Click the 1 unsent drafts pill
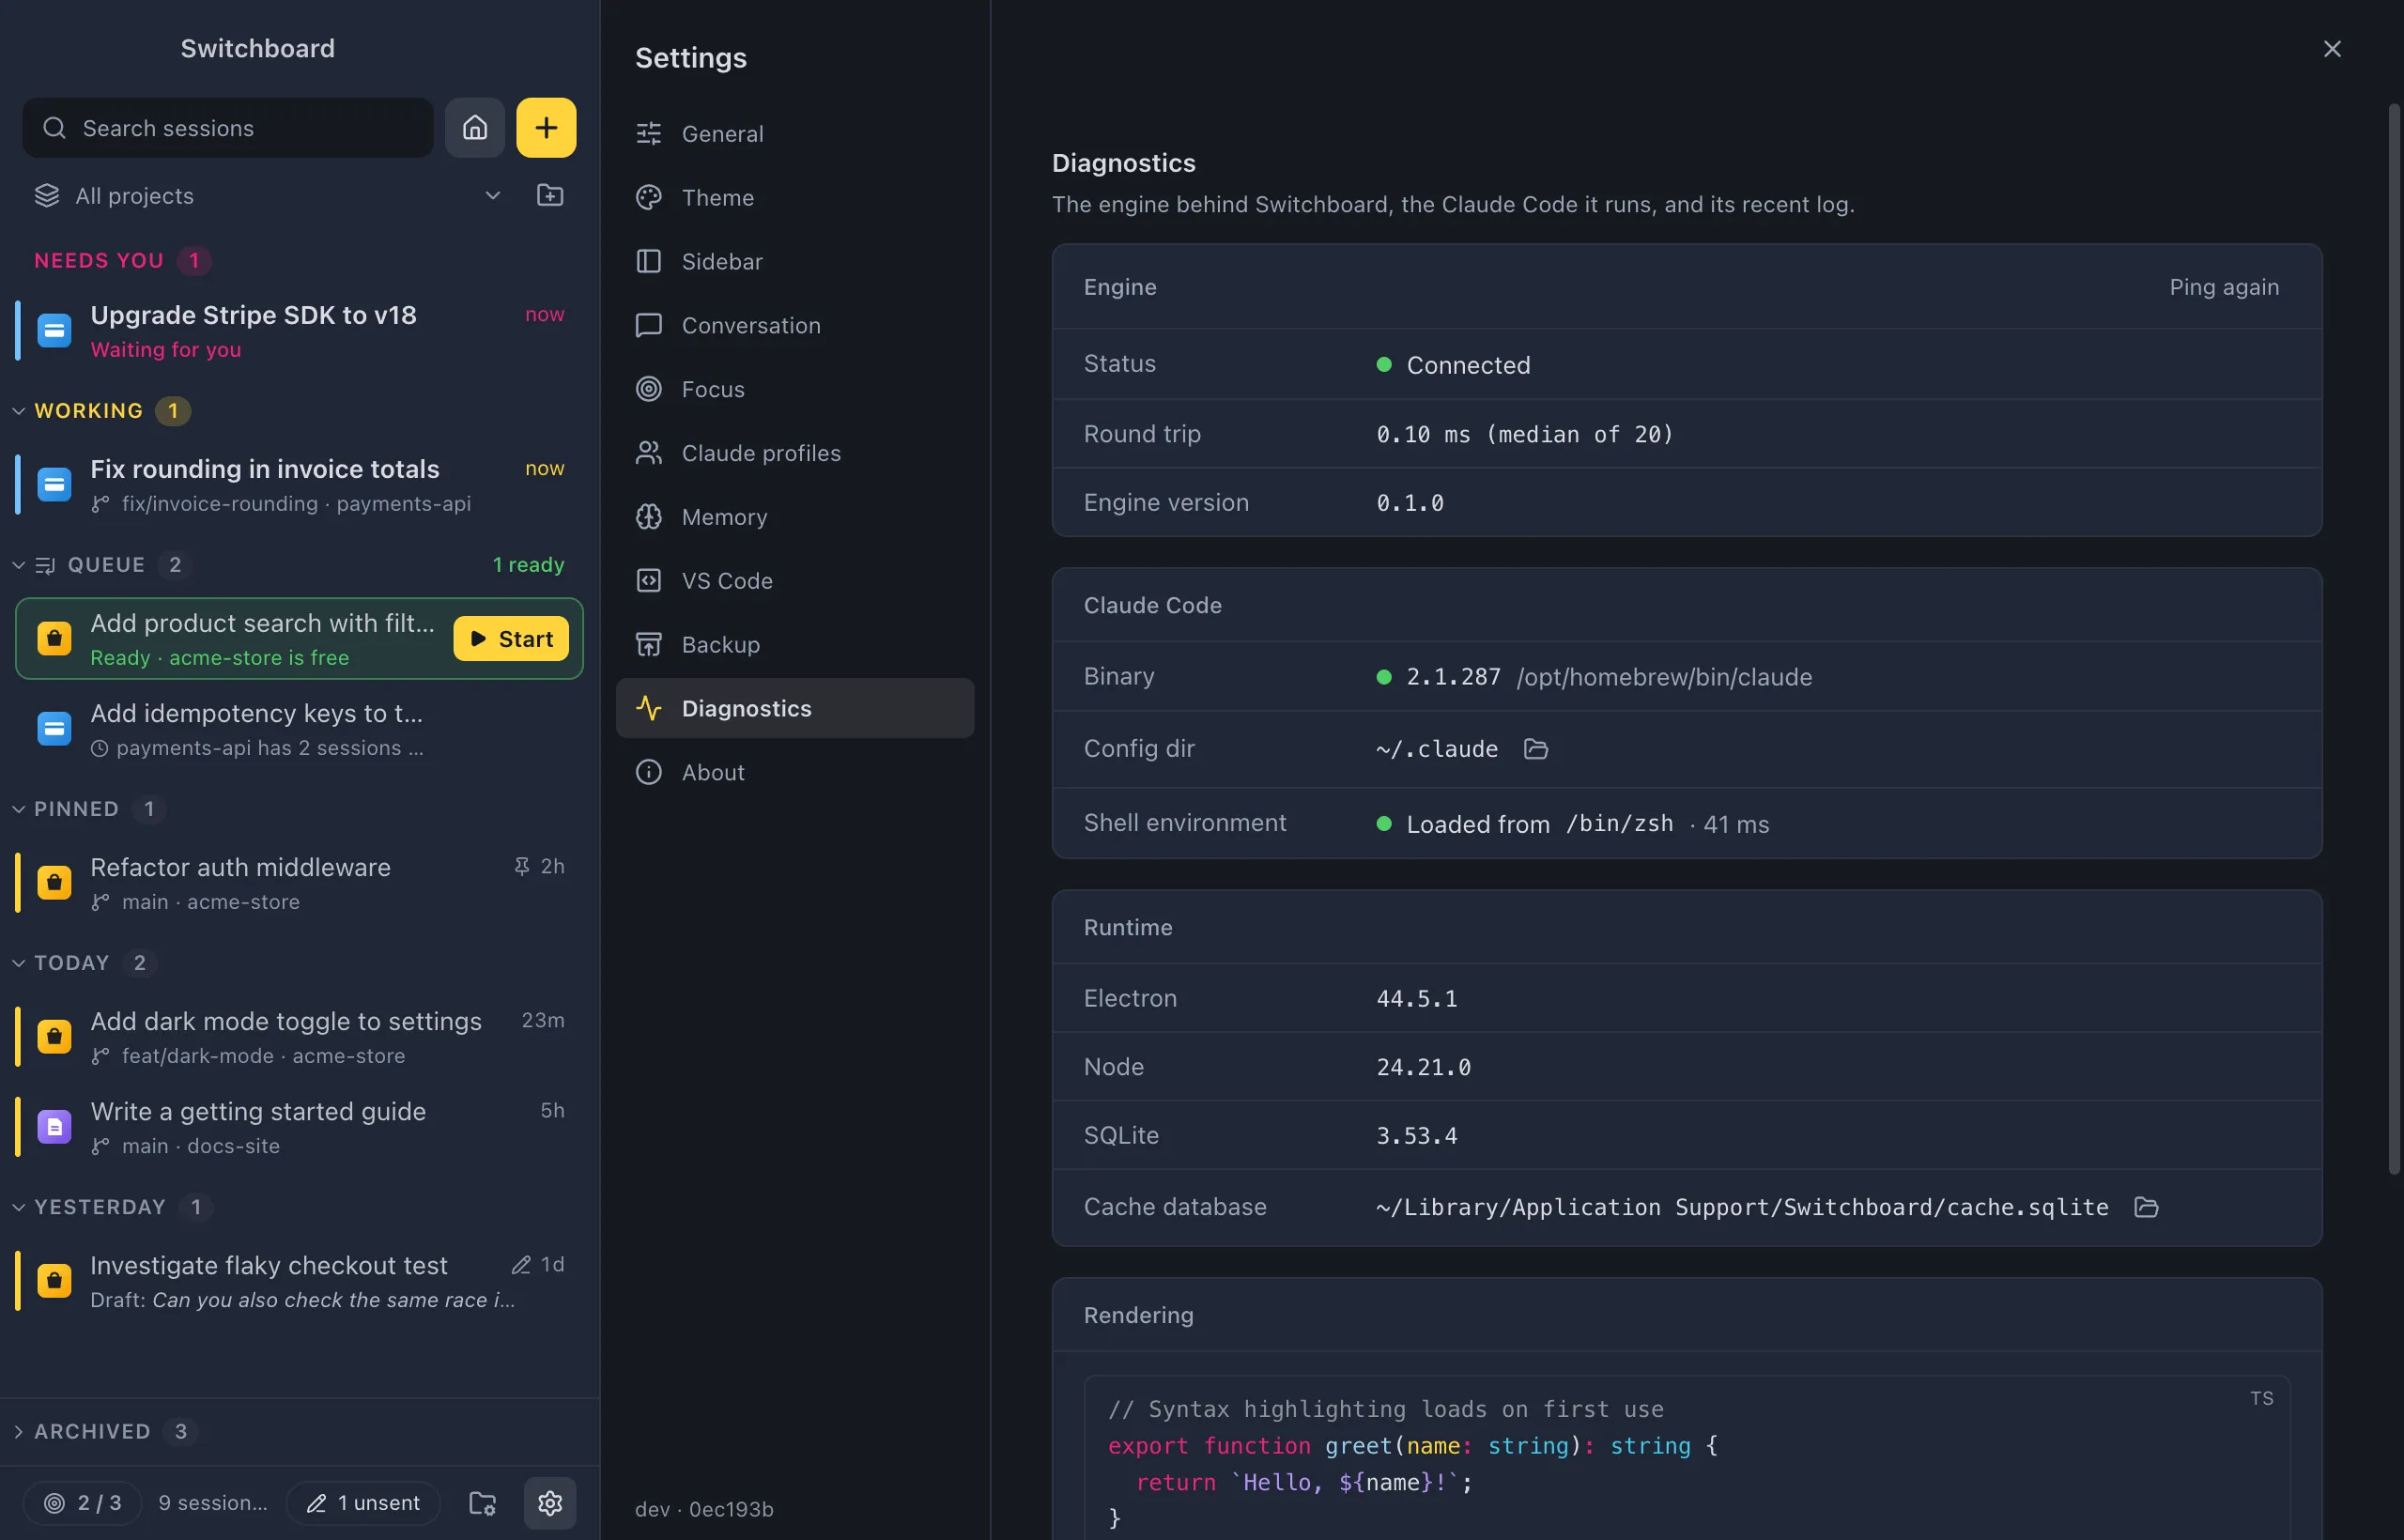Image resolution: width=2404 pixels, height=1540 pixels. [363, 1502]
